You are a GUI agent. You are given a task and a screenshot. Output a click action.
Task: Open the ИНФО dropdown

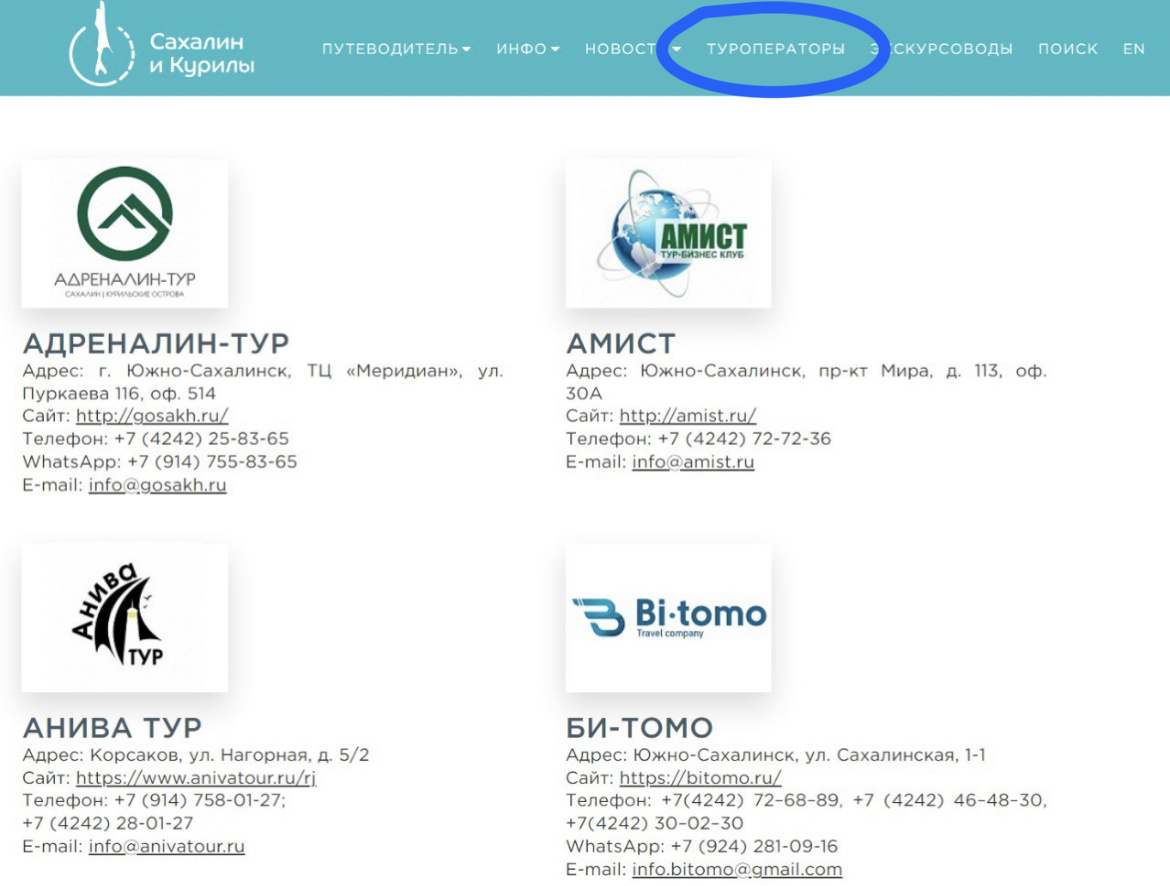527,47
